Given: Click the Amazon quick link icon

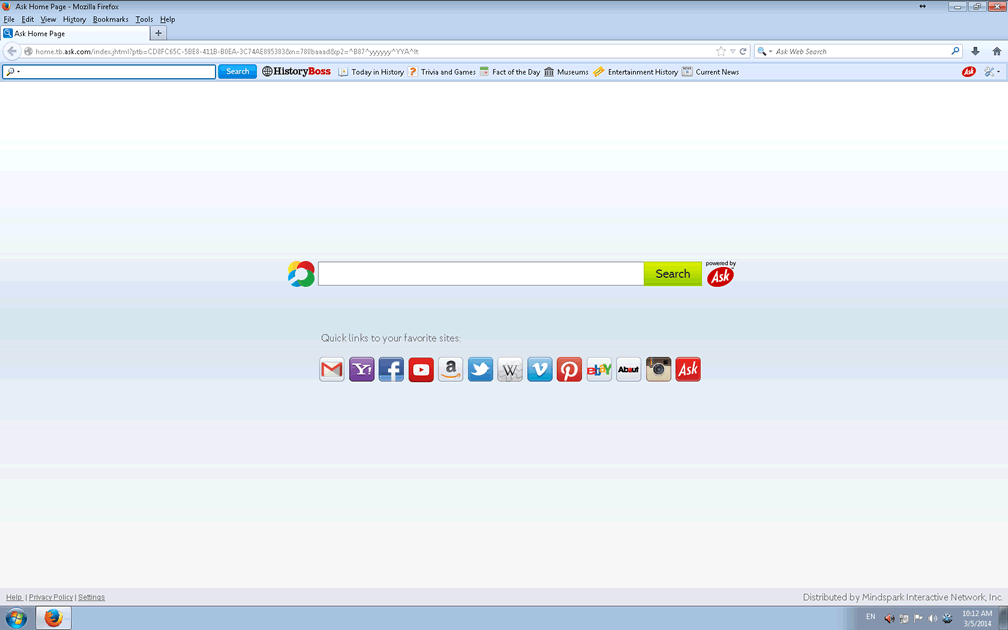Looking at the screenshot, I should pyautogui.click(x=451, y=370).
